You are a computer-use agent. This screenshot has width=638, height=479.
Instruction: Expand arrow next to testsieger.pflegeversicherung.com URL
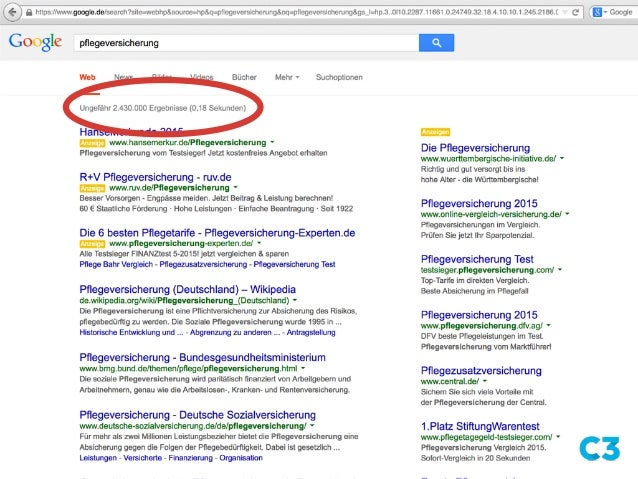tap(560, 269)
